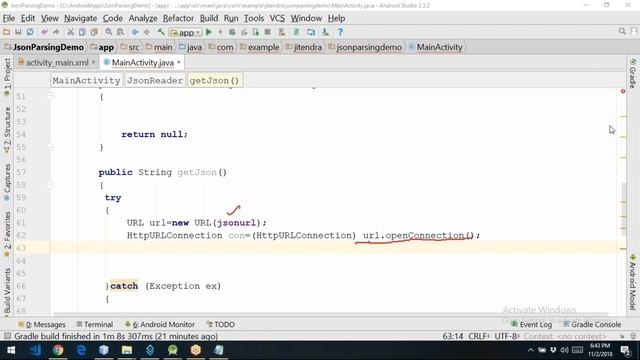
Task: Click the Debug app bug icon
Action: point(232,32)
